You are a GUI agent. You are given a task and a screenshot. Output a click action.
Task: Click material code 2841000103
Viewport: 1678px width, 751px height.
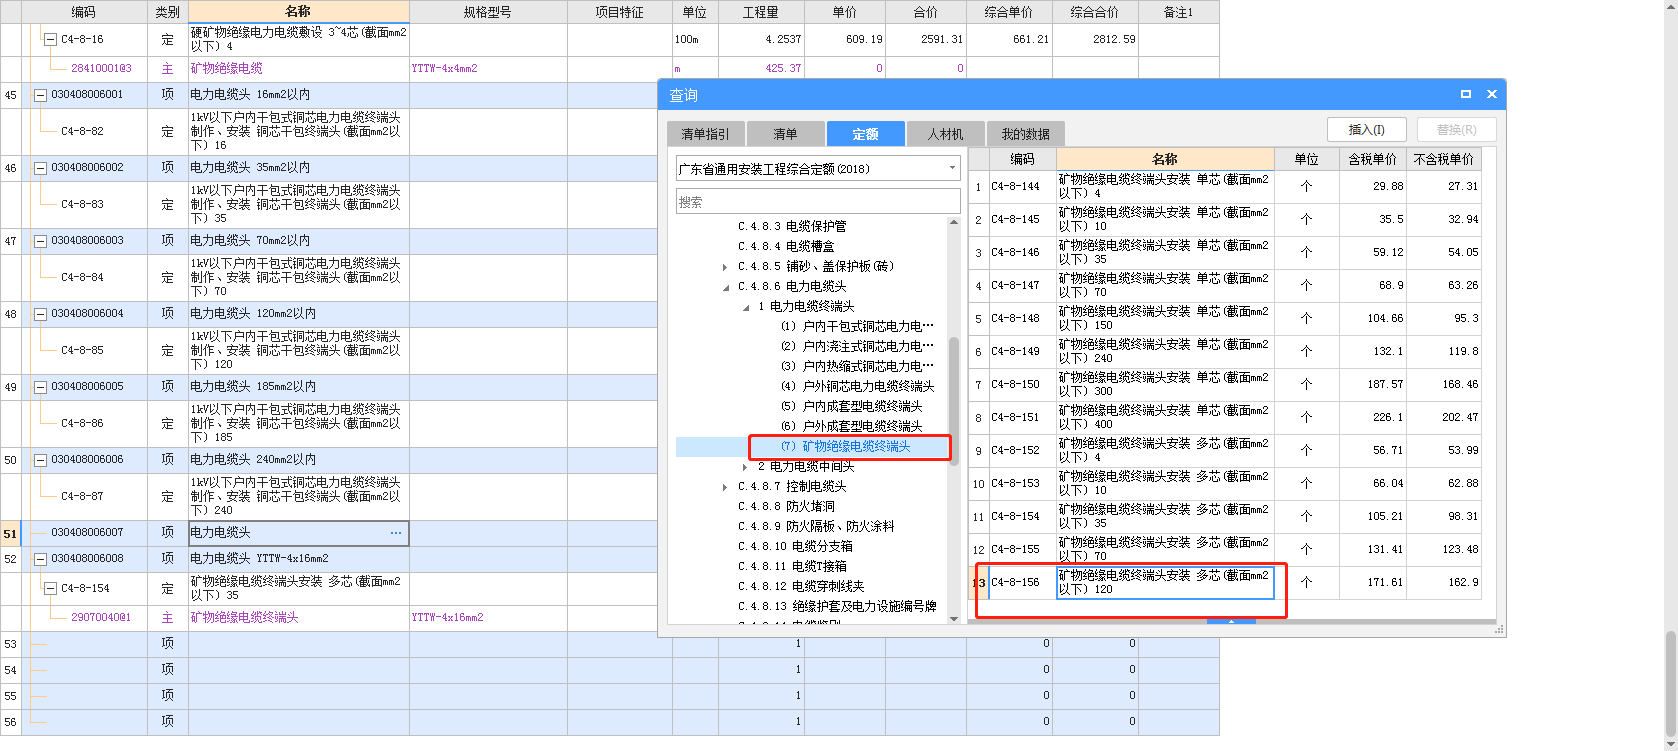[101, 69]
